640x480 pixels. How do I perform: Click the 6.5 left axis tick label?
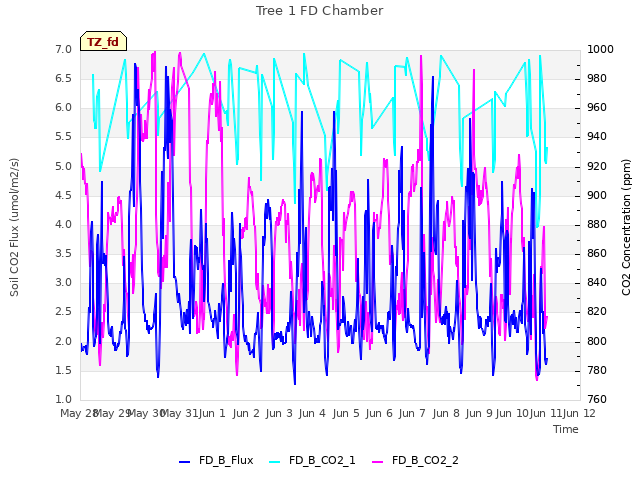point(63,78)
